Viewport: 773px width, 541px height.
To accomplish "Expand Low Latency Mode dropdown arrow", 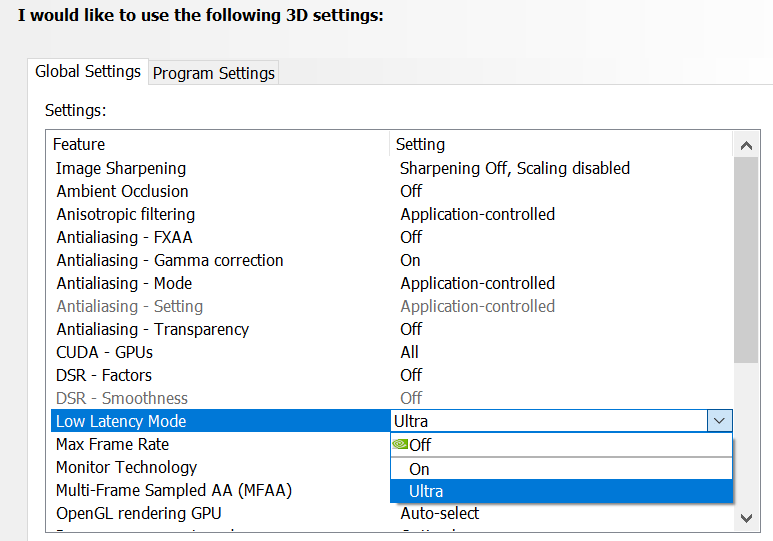I will point(719,421).
